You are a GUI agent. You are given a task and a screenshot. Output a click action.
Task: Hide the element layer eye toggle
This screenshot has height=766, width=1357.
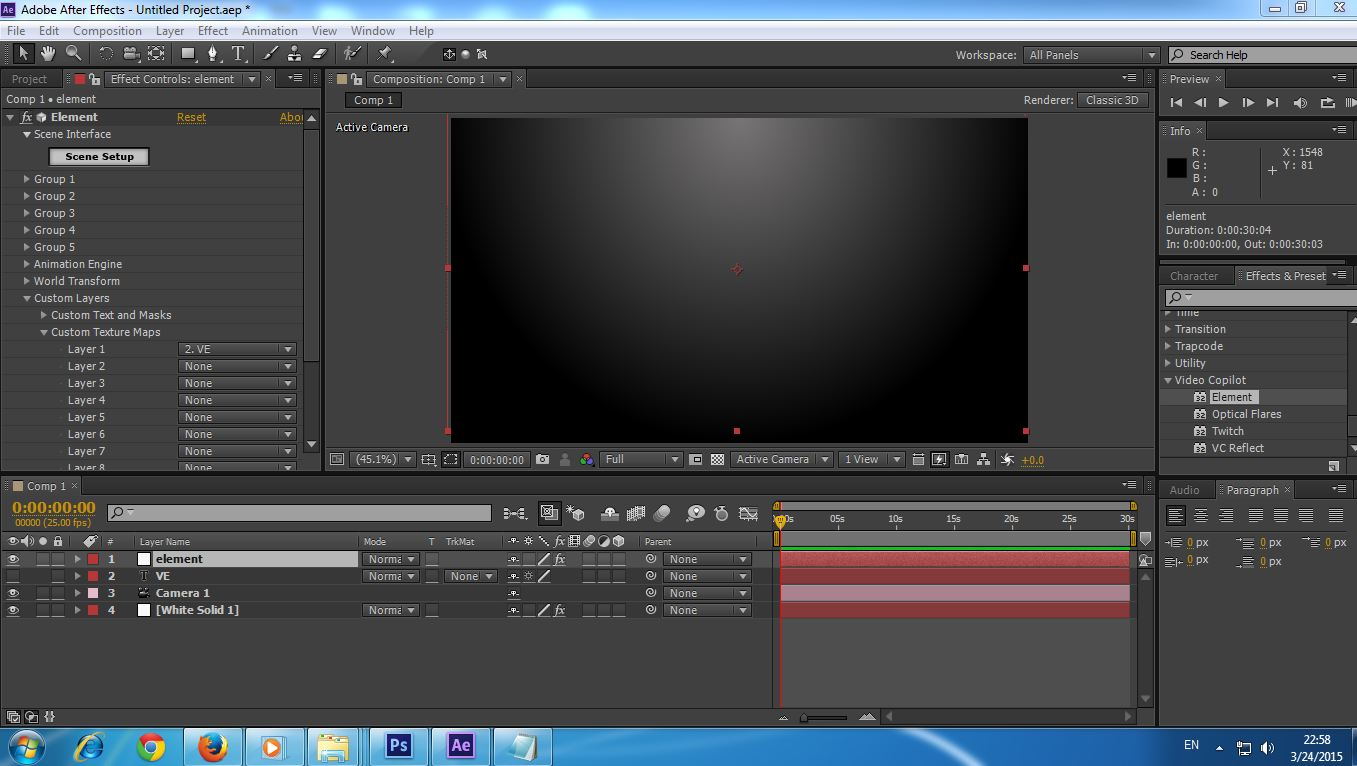click(x=13, y=559)
